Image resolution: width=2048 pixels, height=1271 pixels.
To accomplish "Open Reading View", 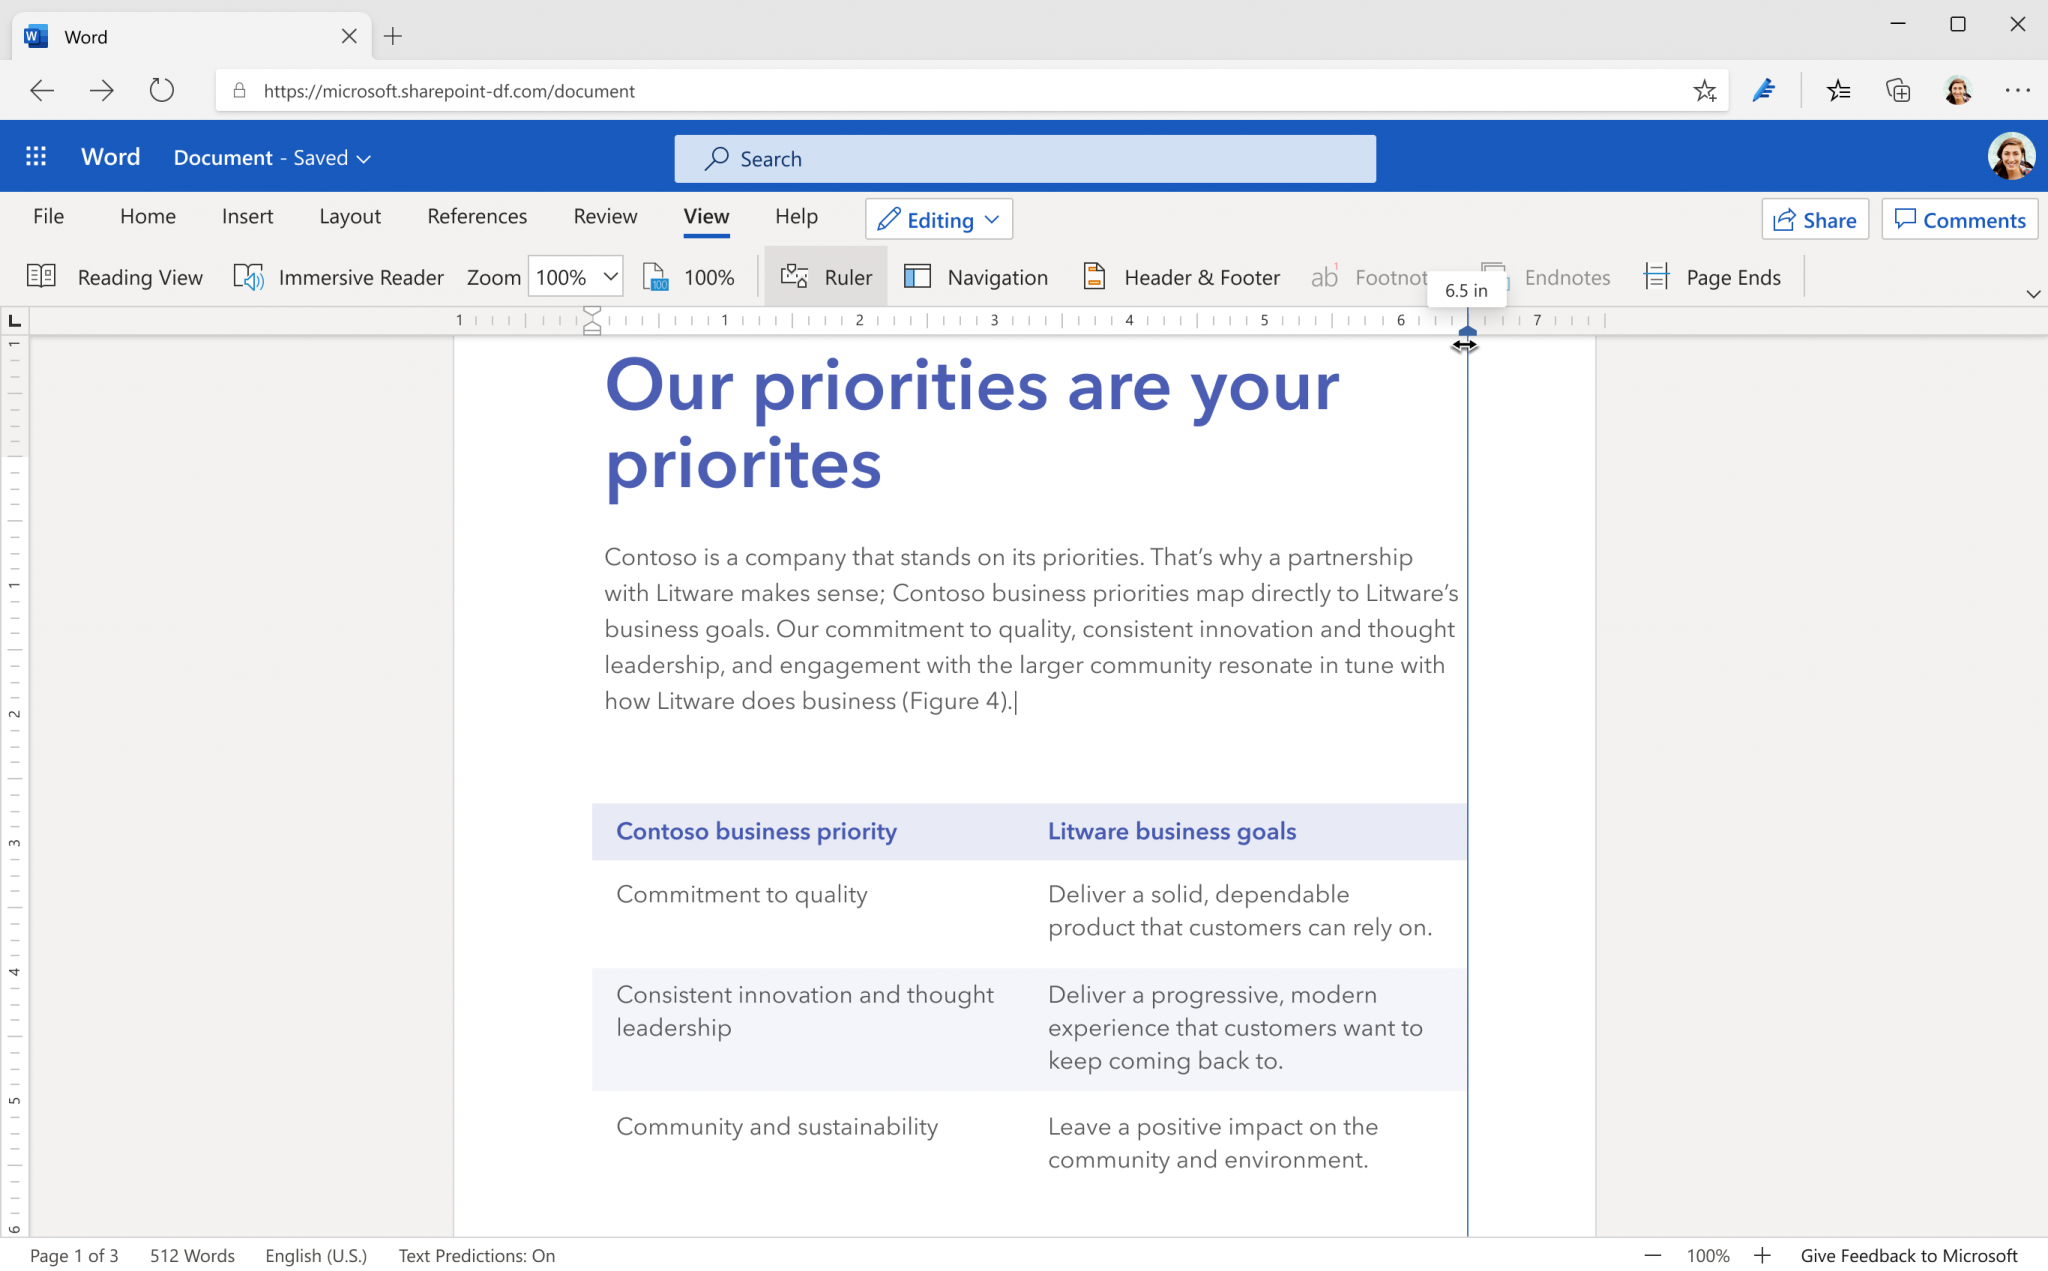I will (x=119, y=277).
